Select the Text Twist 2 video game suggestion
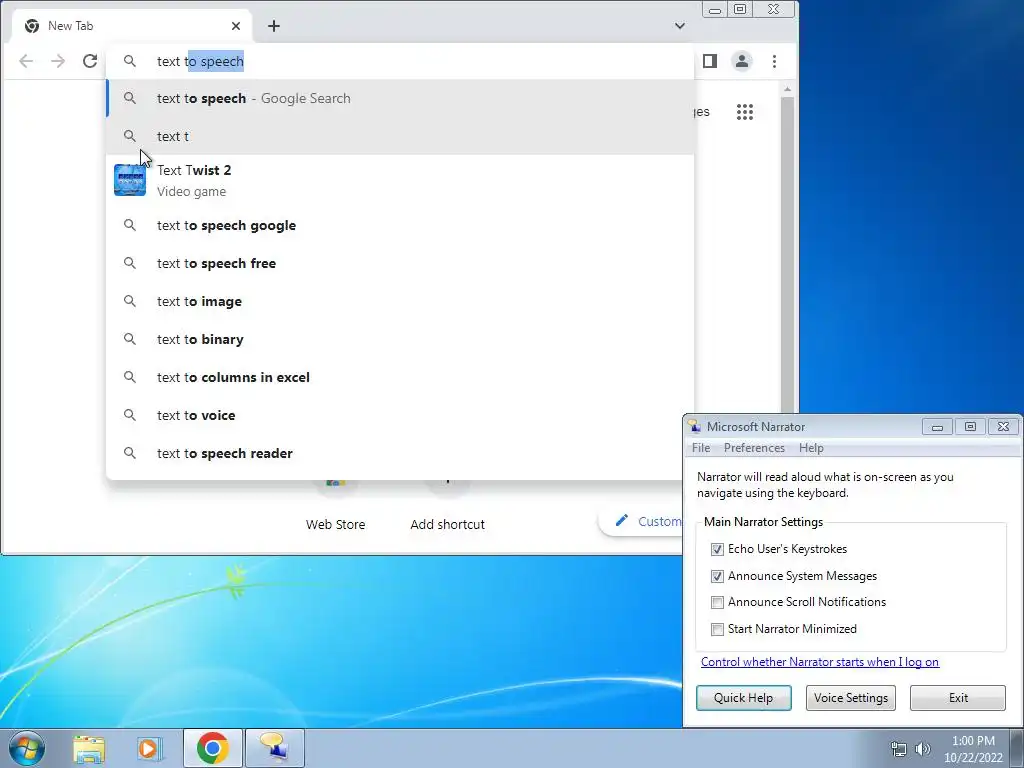 coord(400,180)
